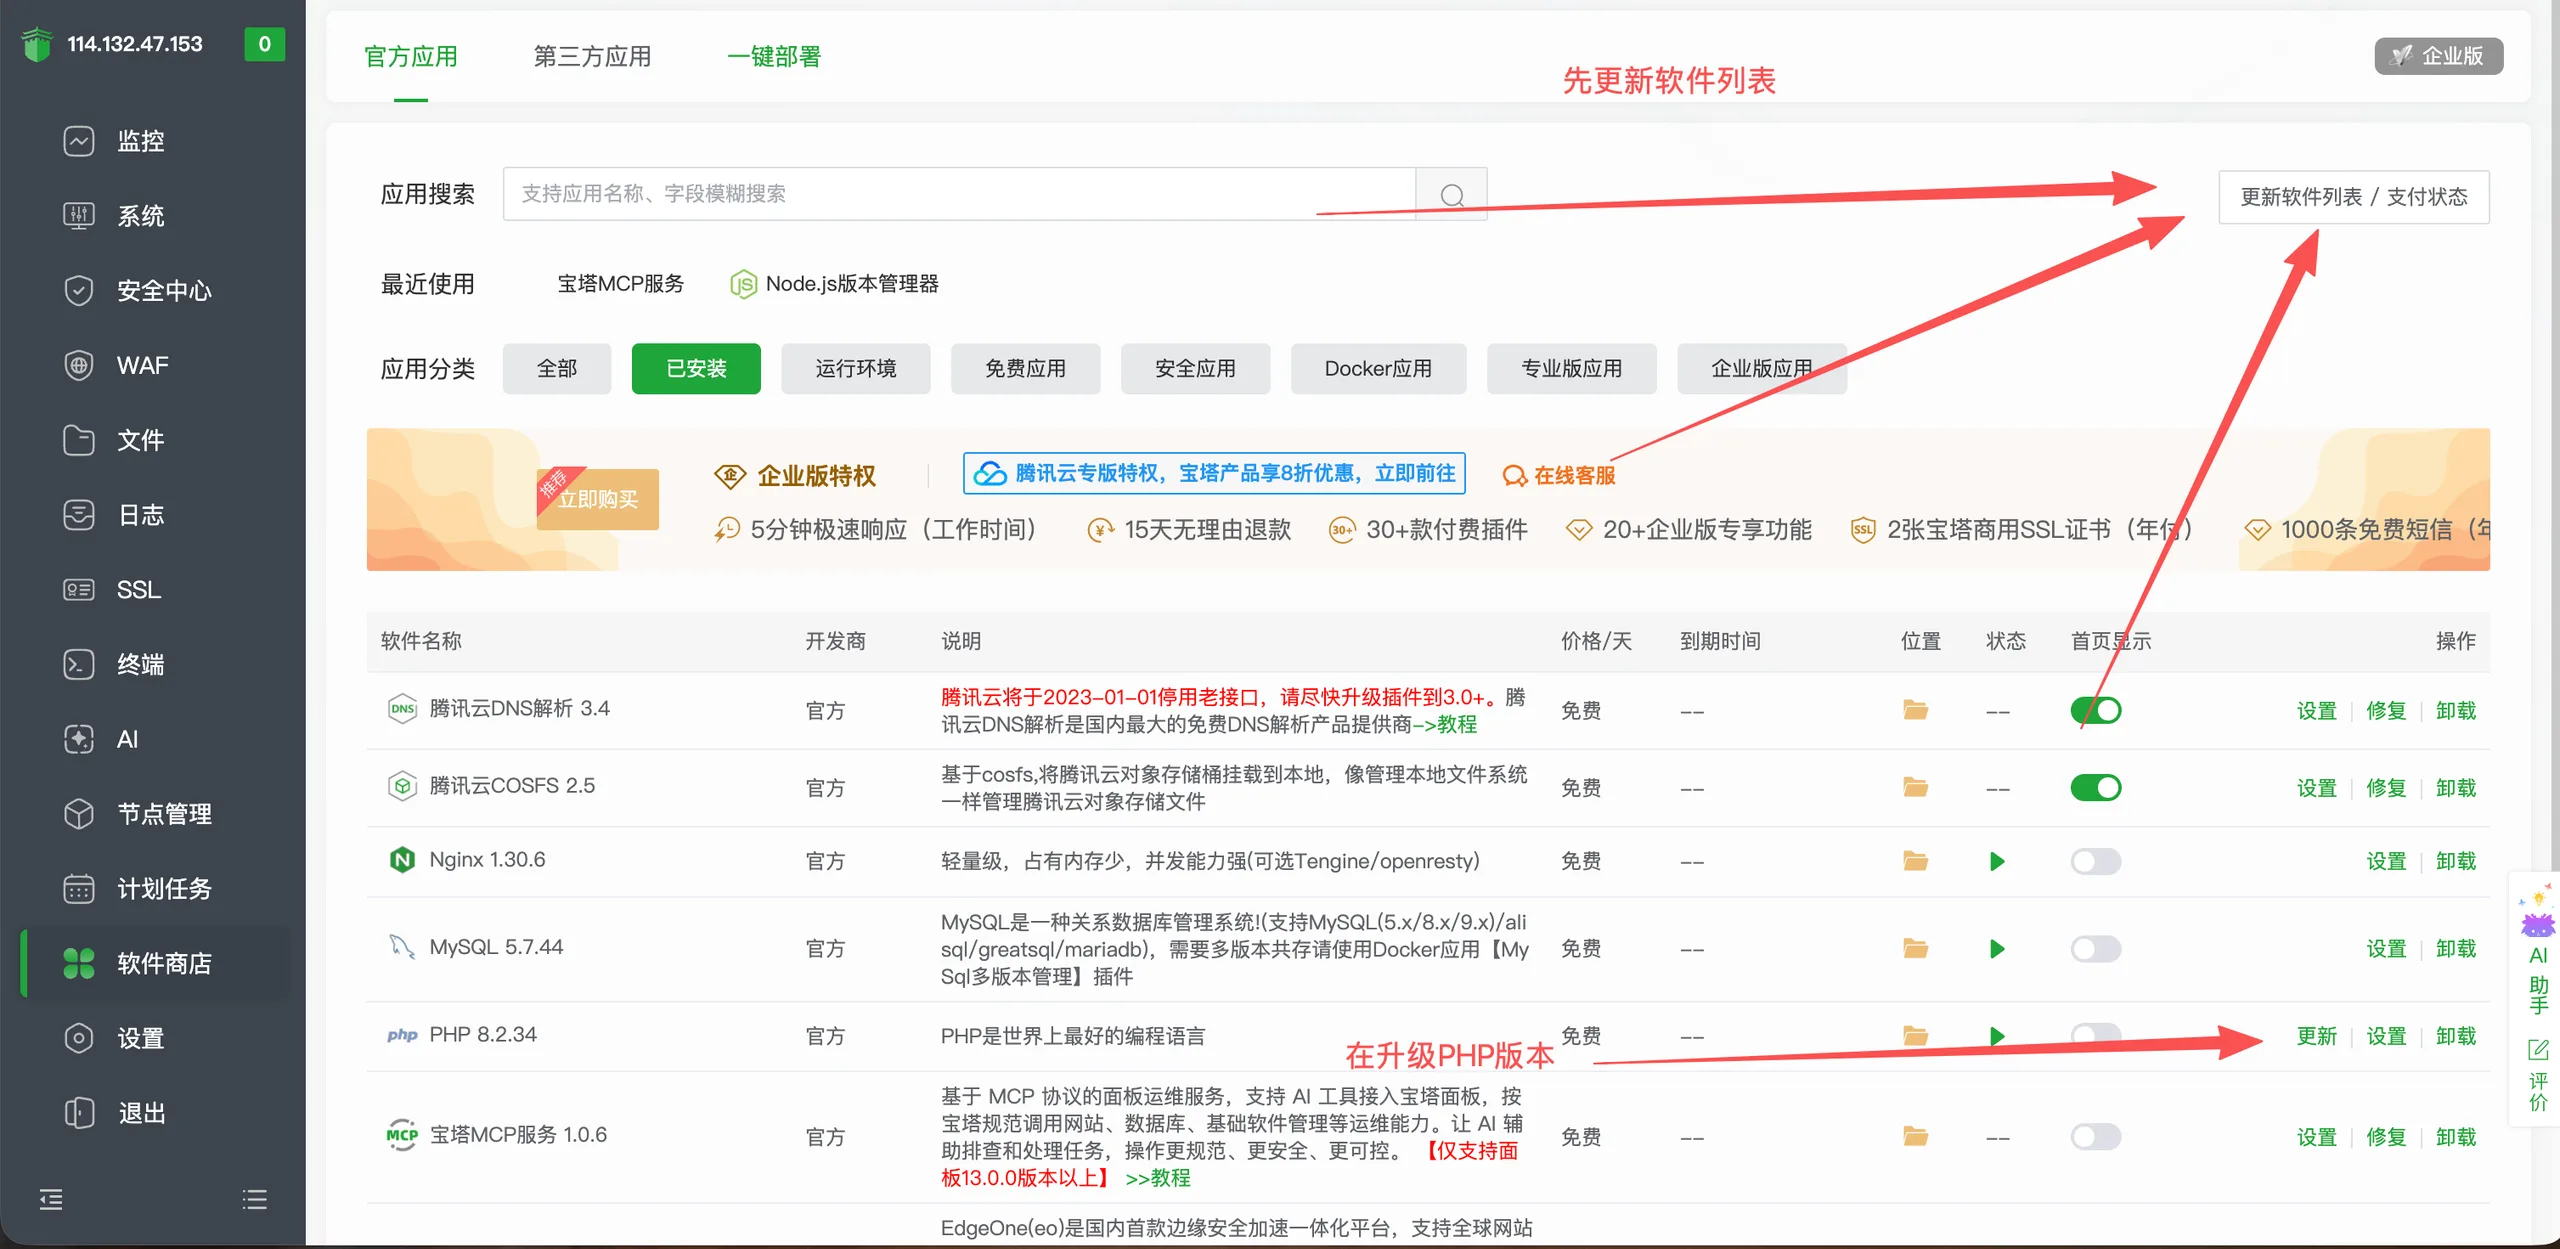Open the 日志 logs sidebar icon

coord(79,515)
